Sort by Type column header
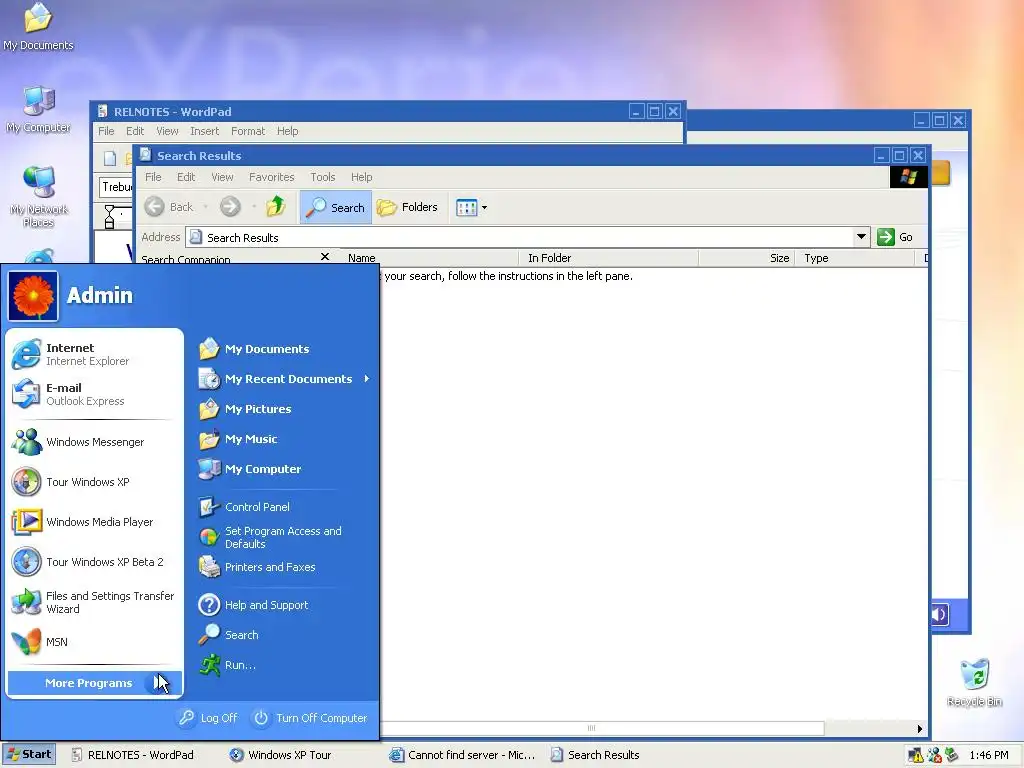 856,258
